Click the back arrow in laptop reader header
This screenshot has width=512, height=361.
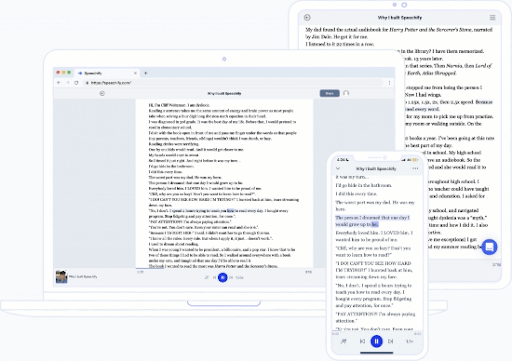[x=102, y=93]
